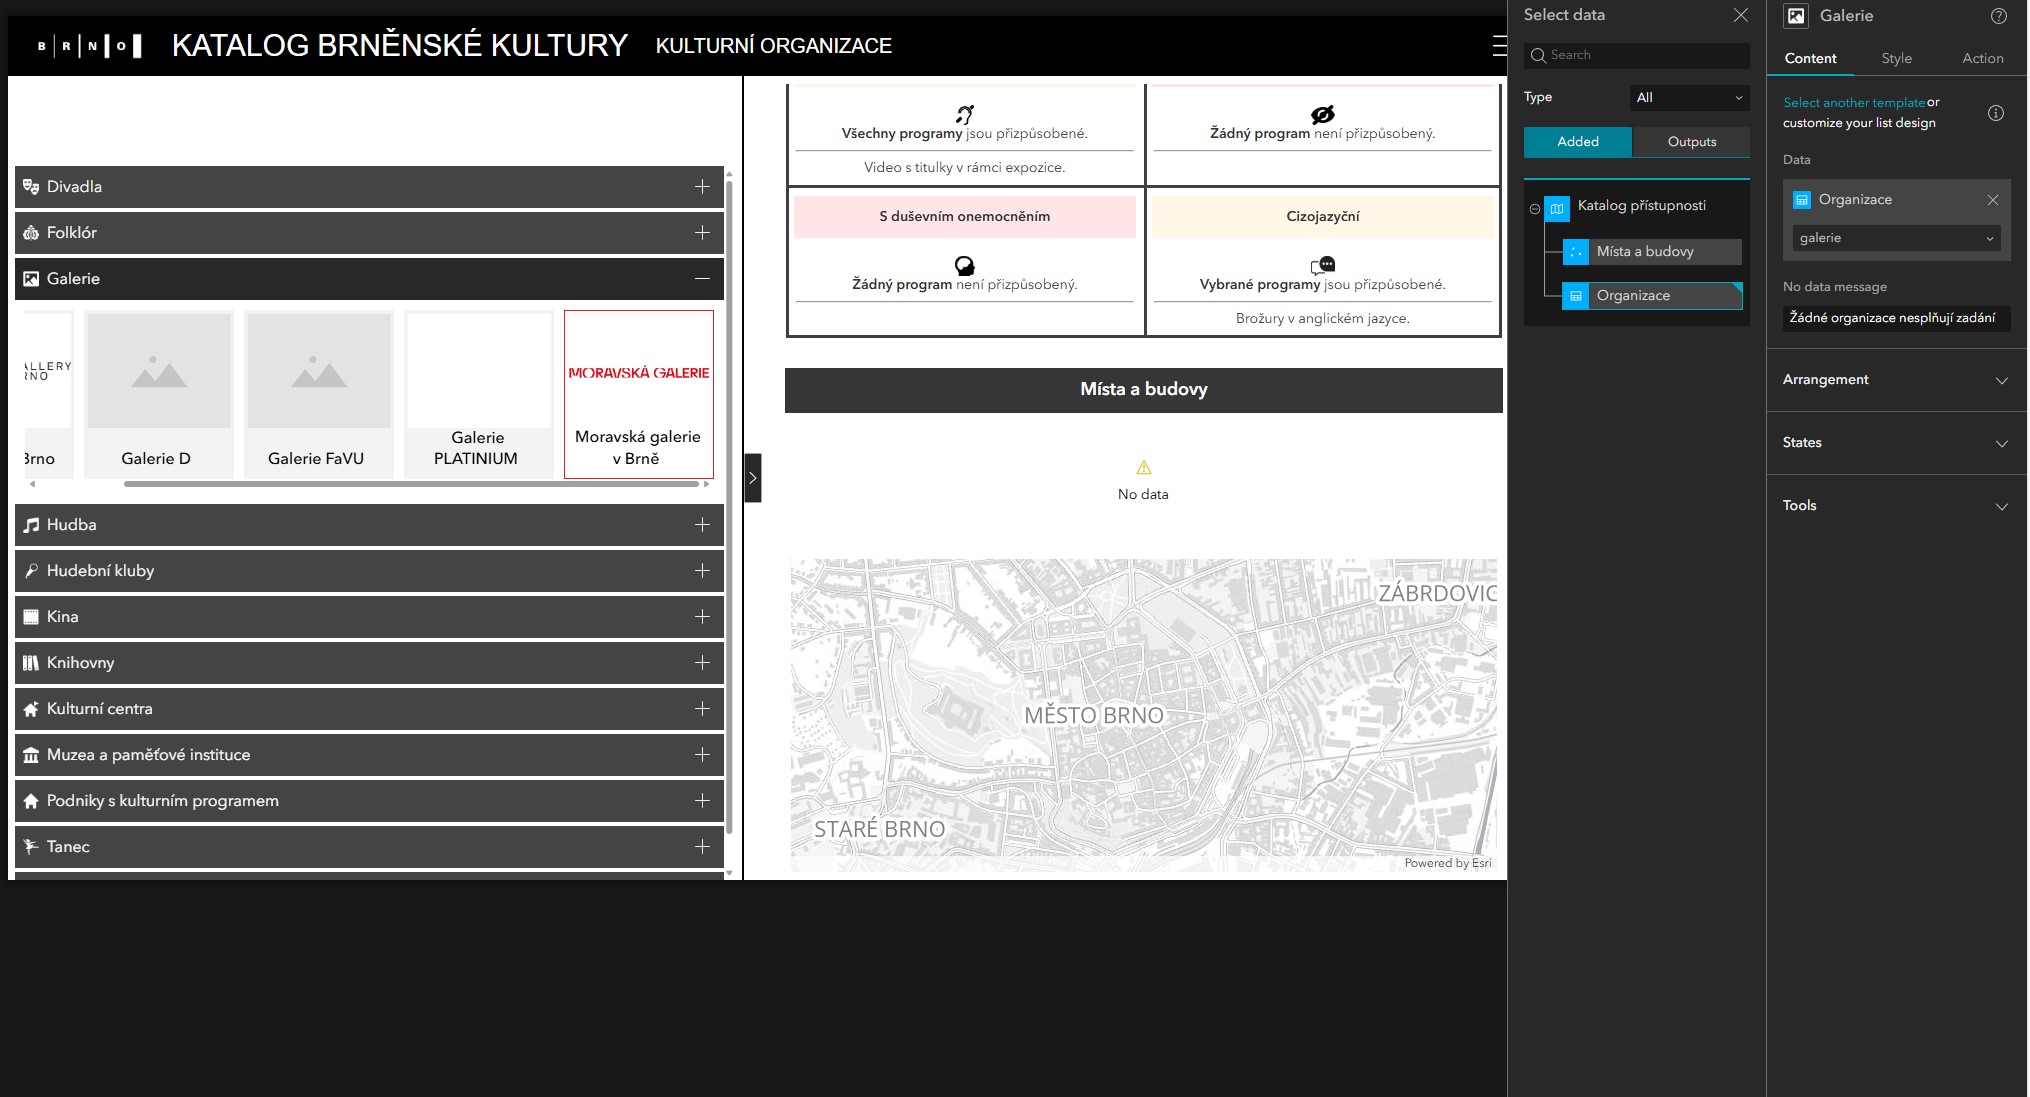Collapse the Katalog přístupnosti tree node

pyautogui.click(x=1534, y=207)
